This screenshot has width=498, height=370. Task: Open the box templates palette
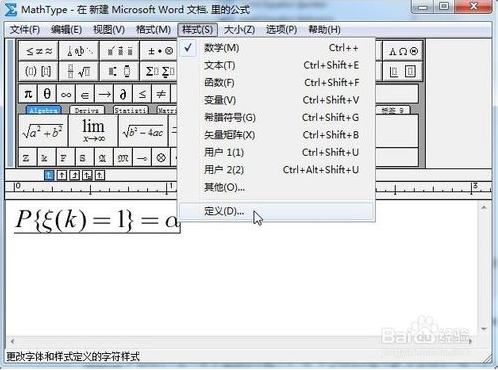[403, 71]
